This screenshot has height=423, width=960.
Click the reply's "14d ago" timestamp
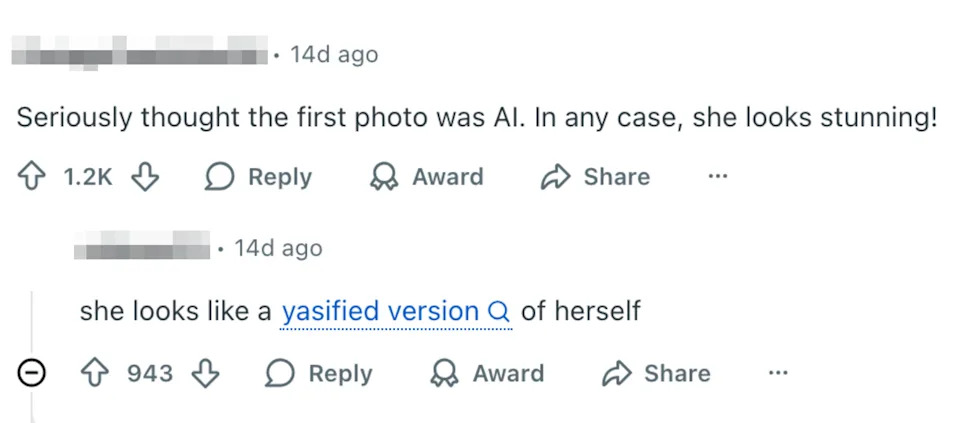[278, 248]
